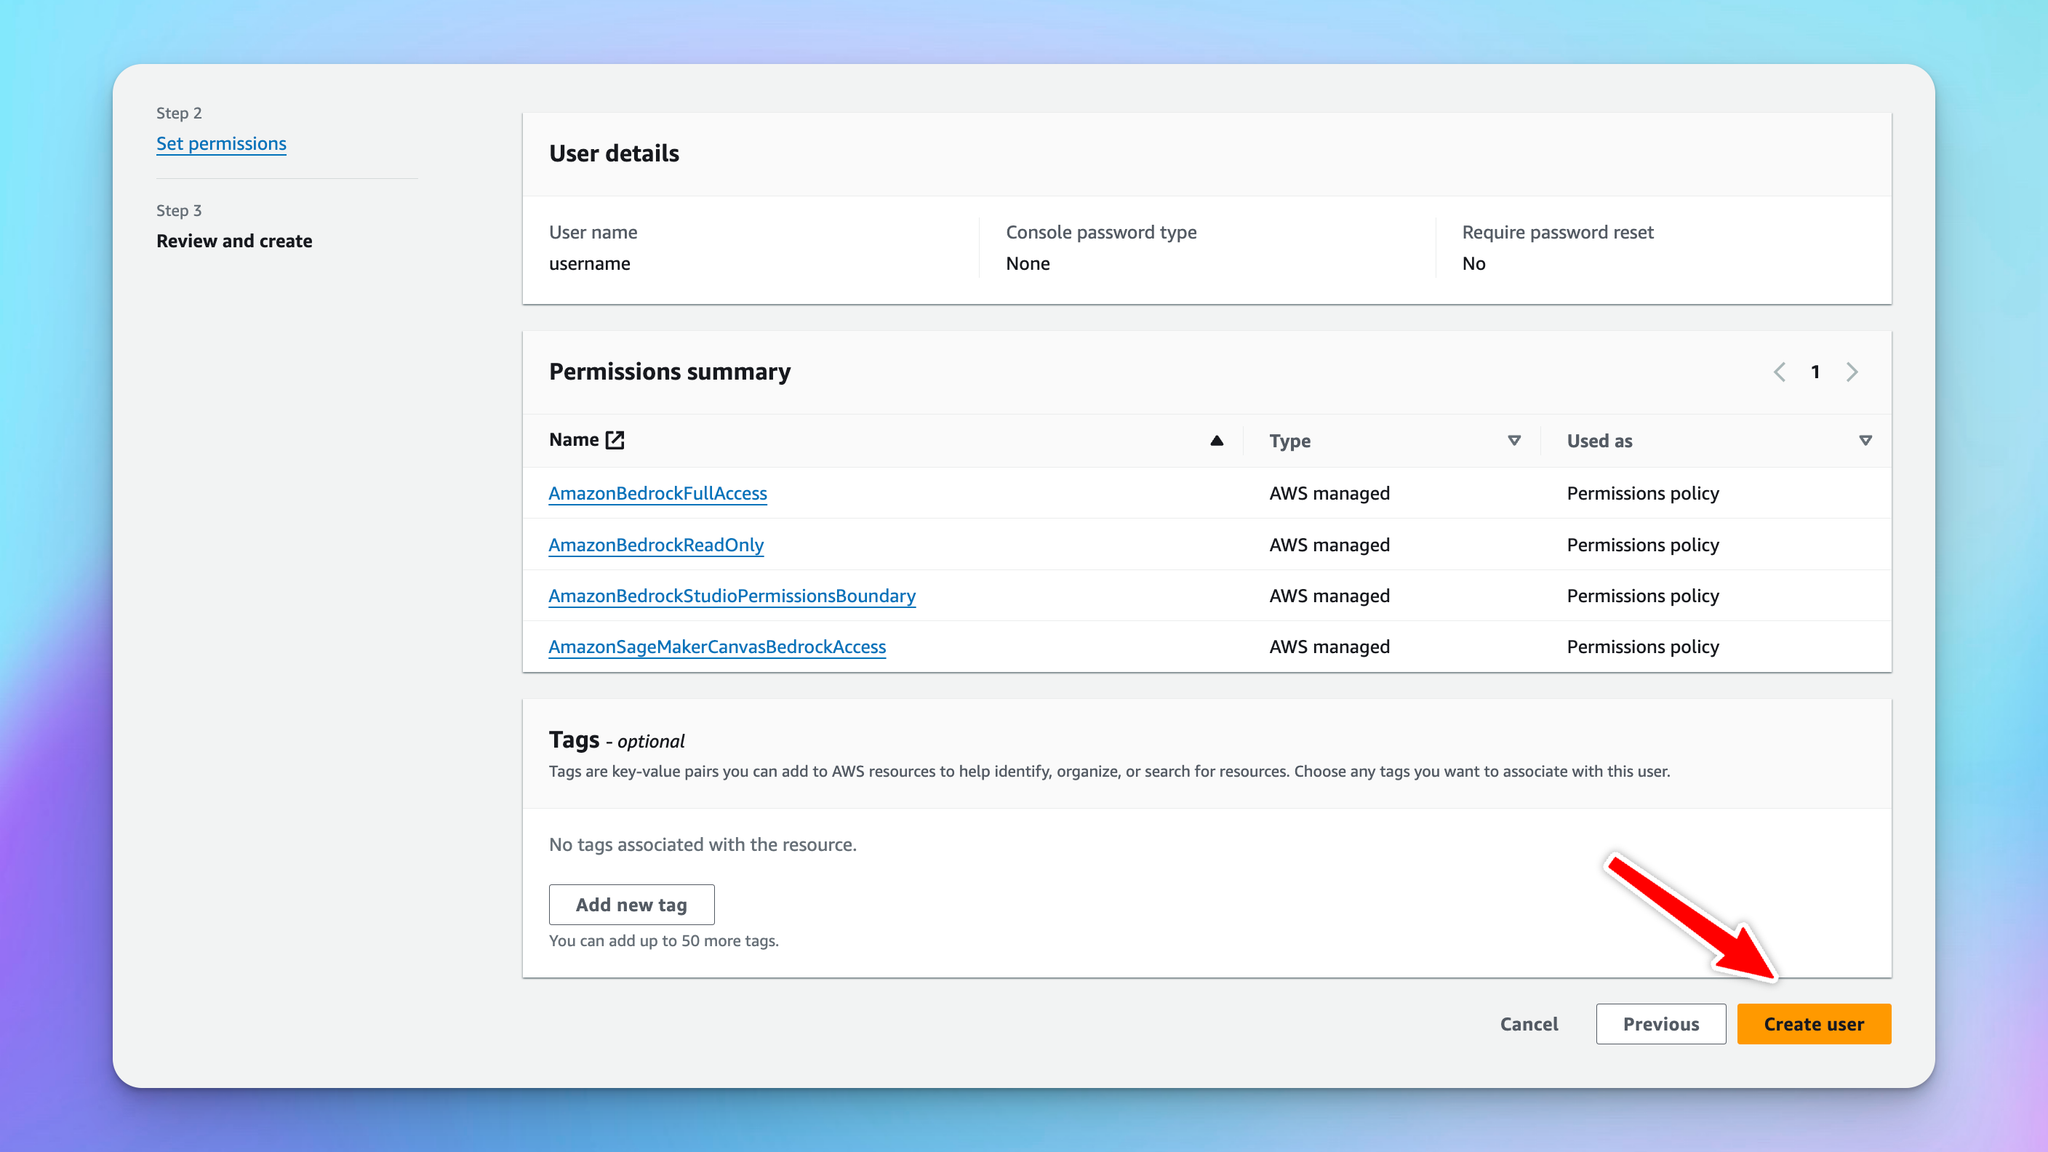Screen dimensions: 2048x1152
Task: Go to next permissions page chevron
Action: tap(1852, 372)
